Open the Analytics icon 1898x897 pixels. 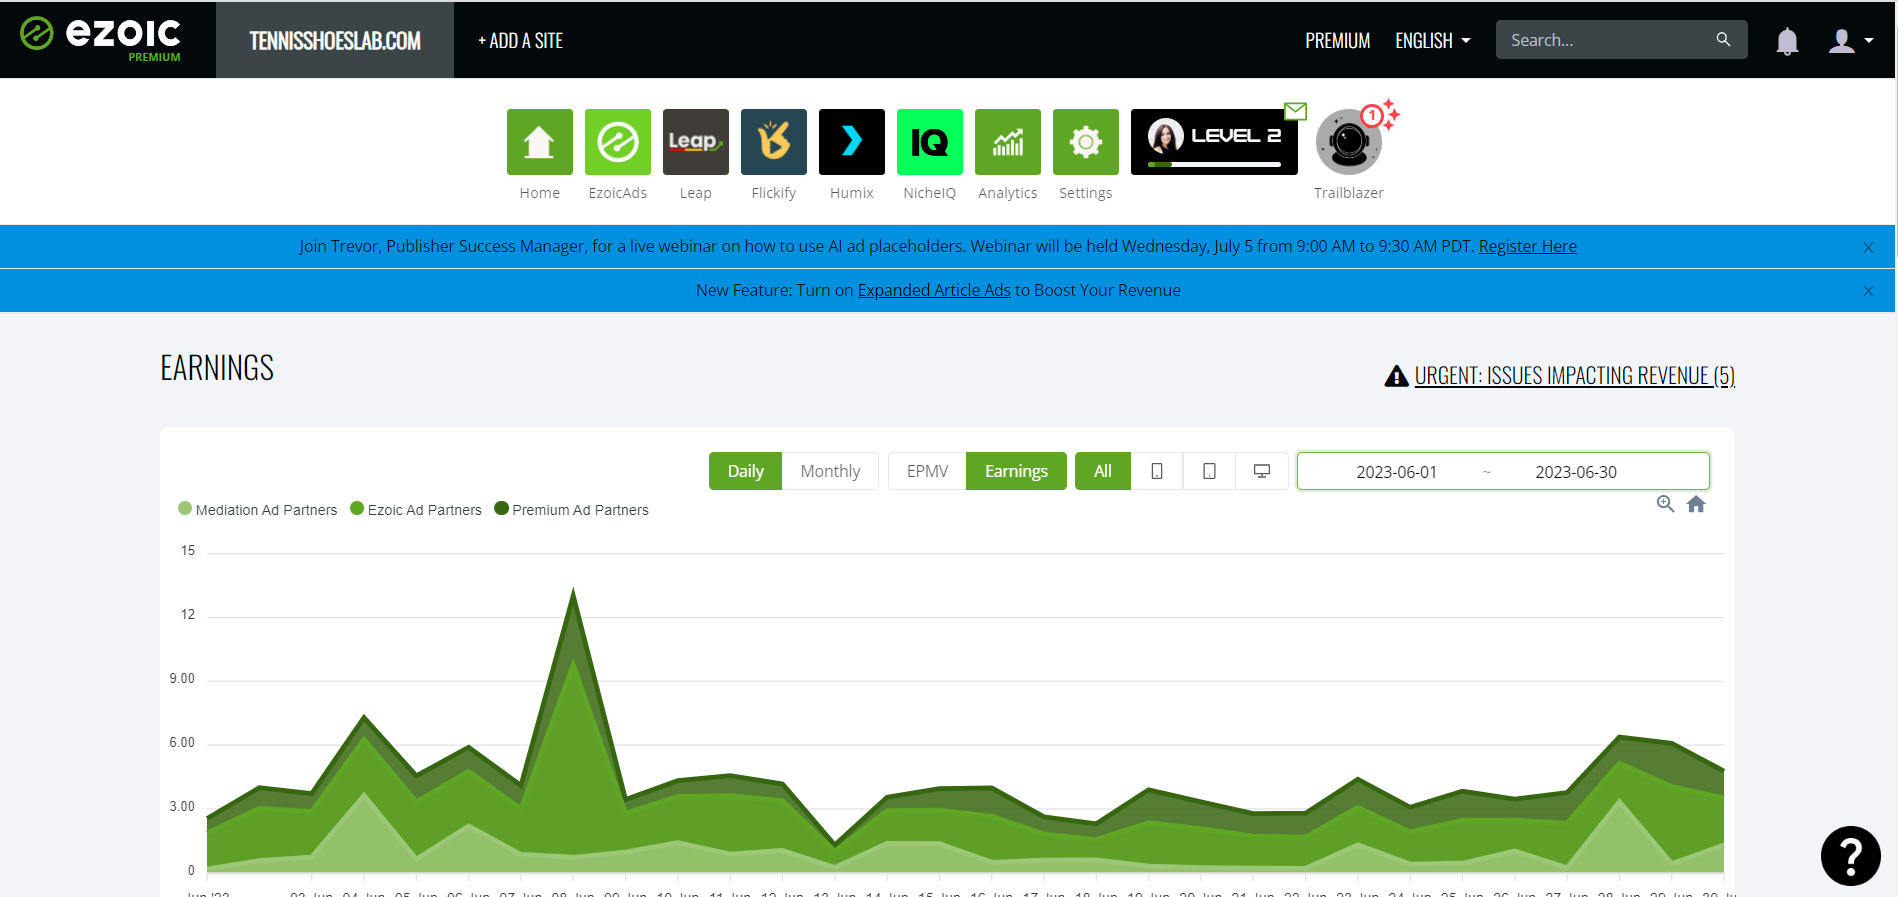click(1008, 142)
